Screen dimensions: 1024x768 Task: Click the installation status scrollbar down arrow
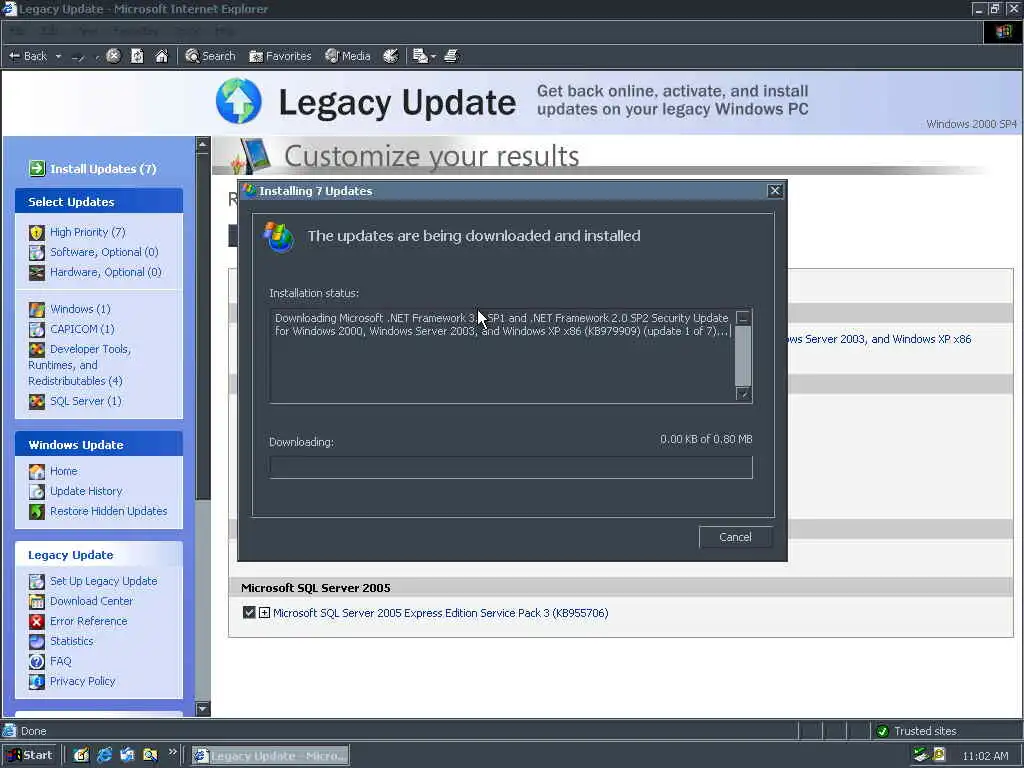(x=743, y=394)
